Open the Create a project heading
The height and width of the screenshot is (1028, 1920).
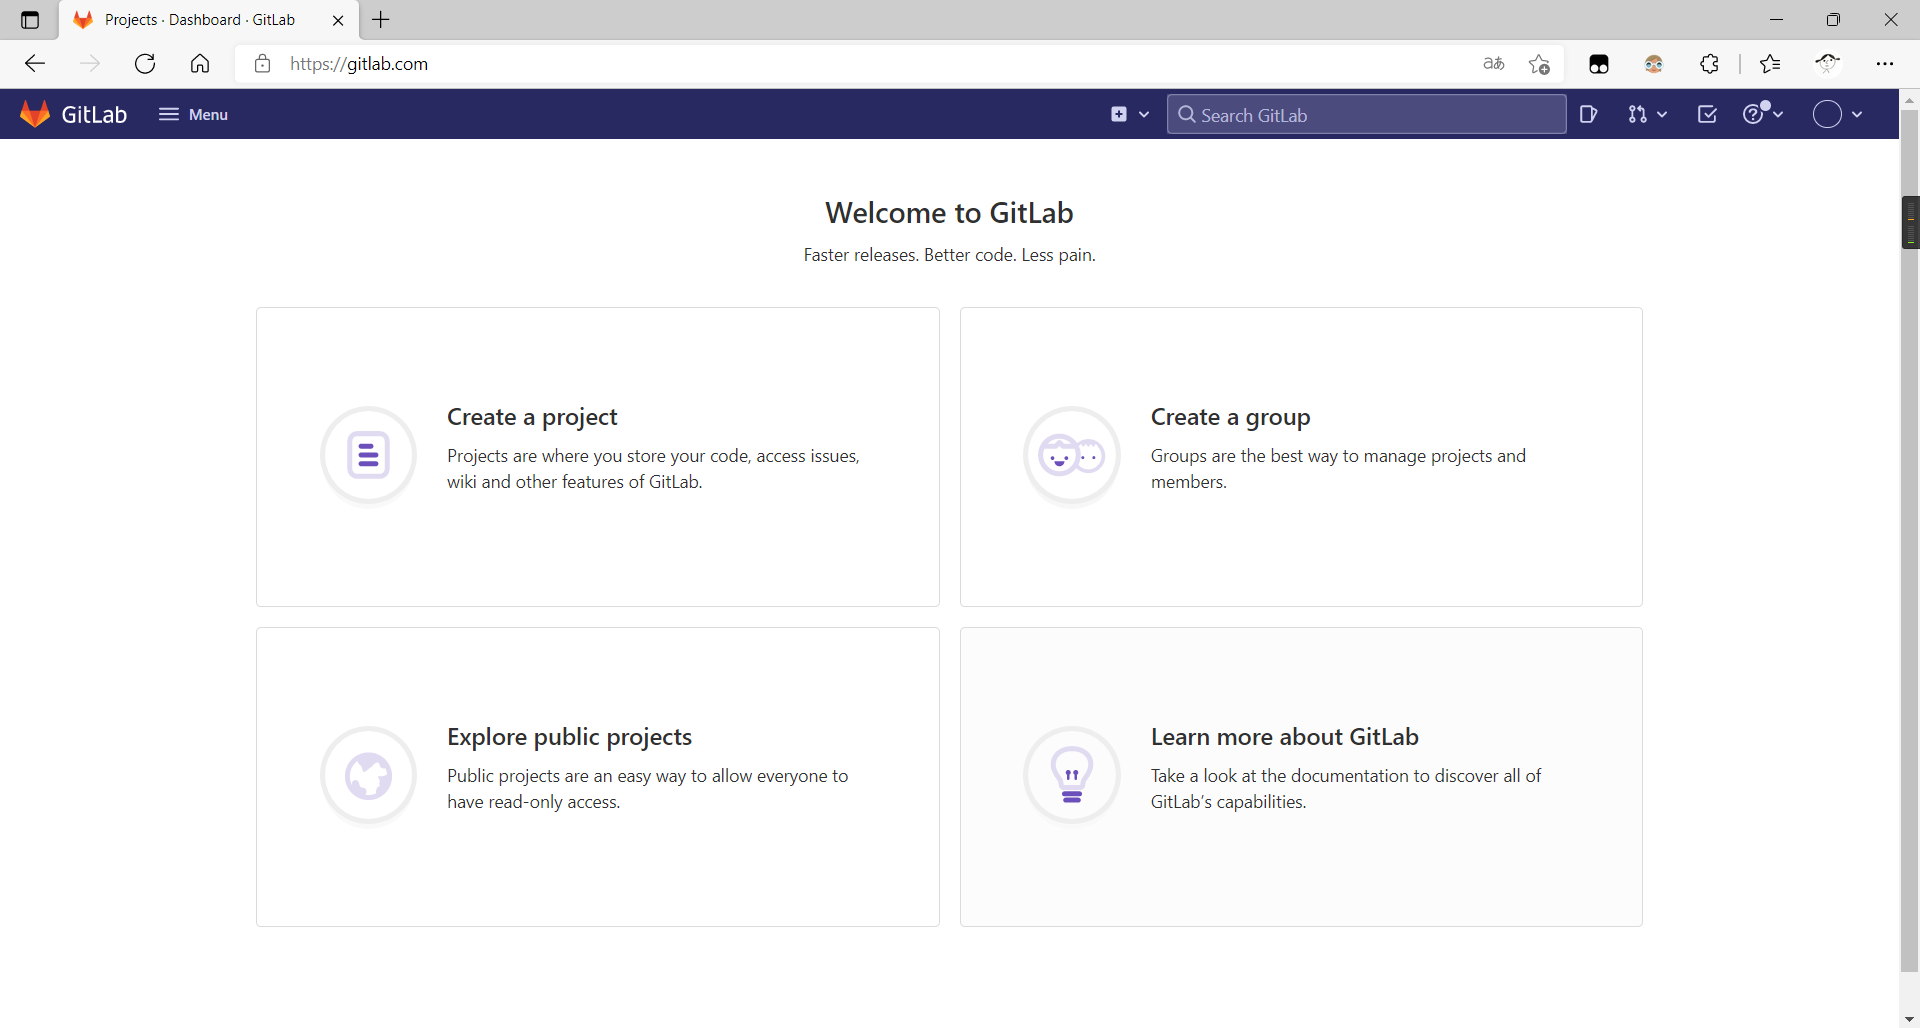coord(532,417)
